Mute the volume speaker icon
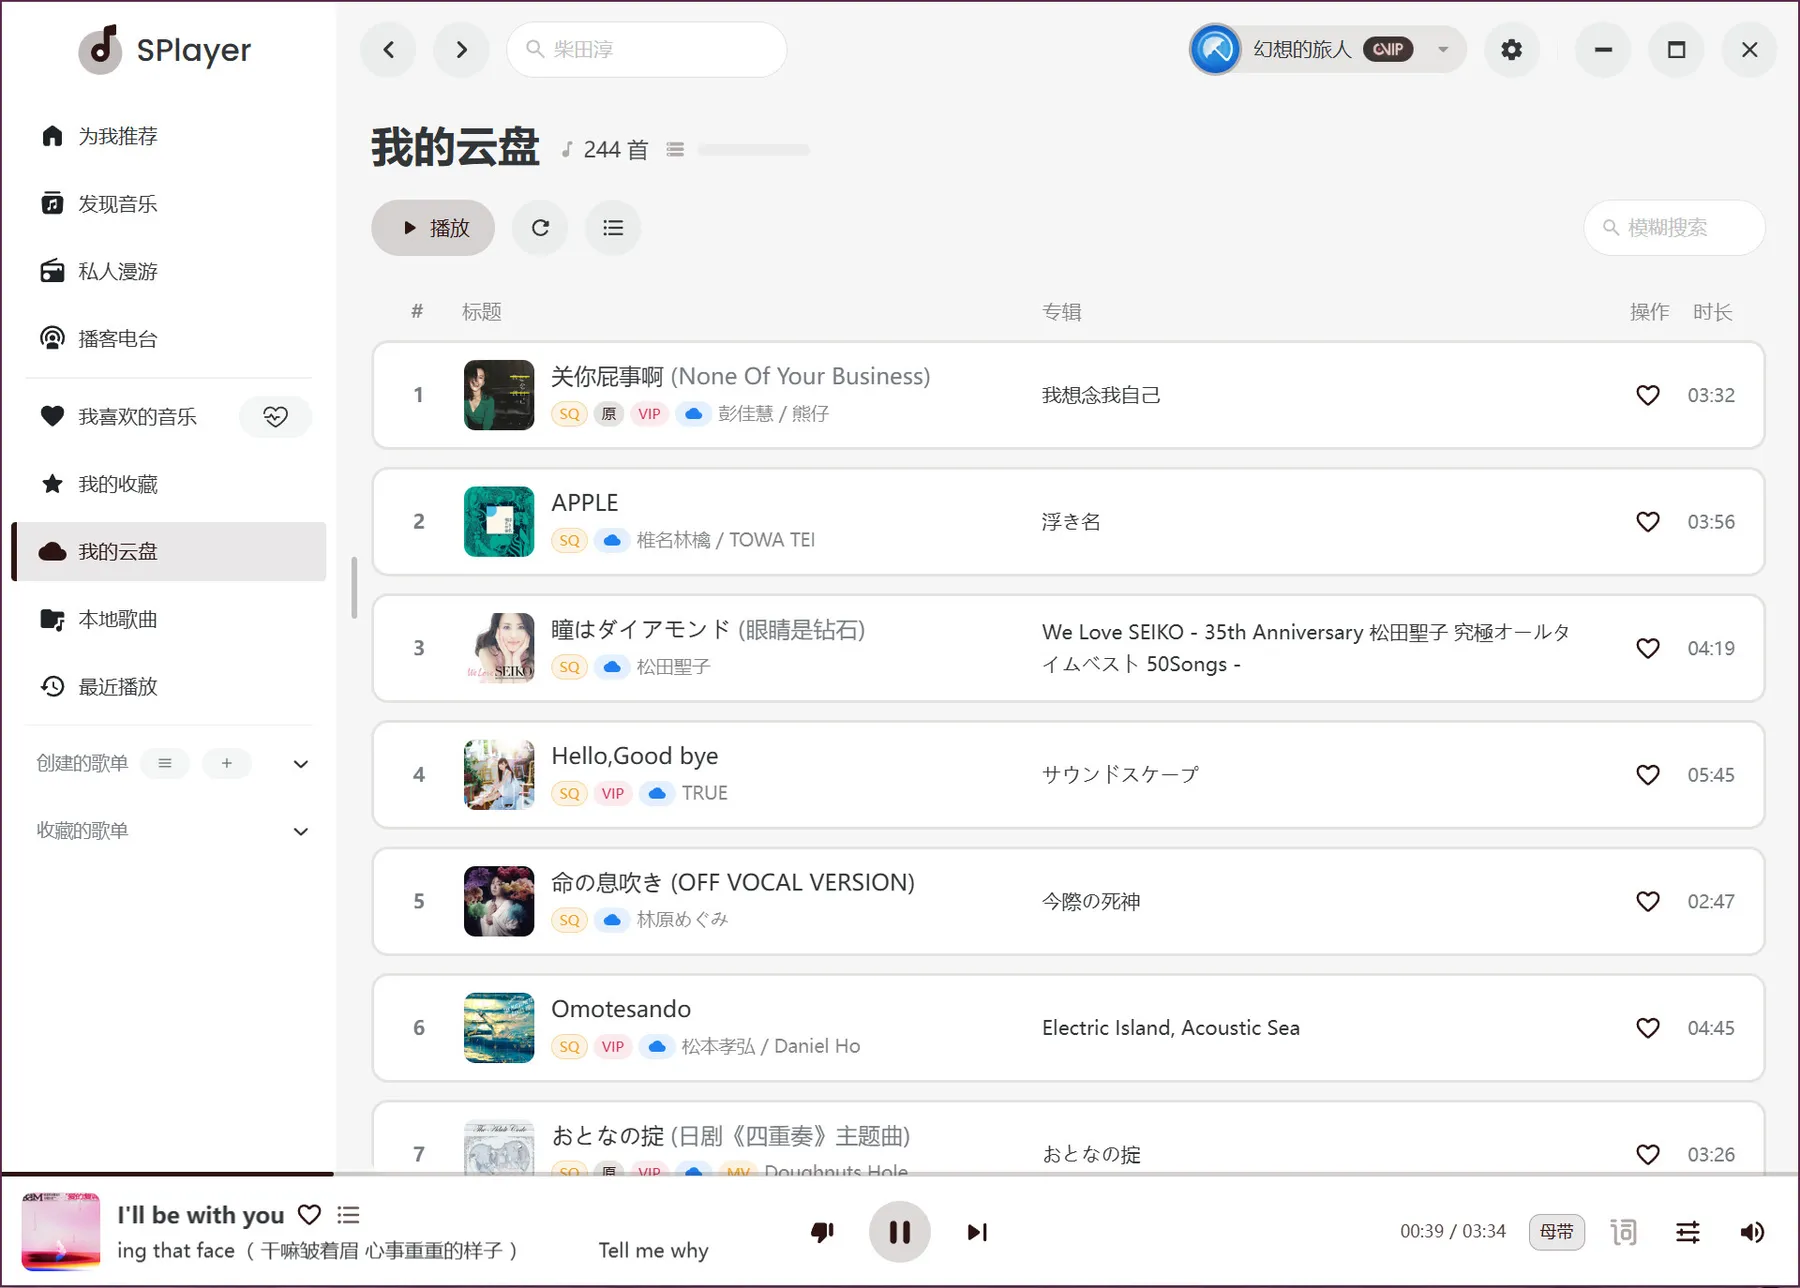The image size is (1800, 1288). click(x=1752, y=1232)
